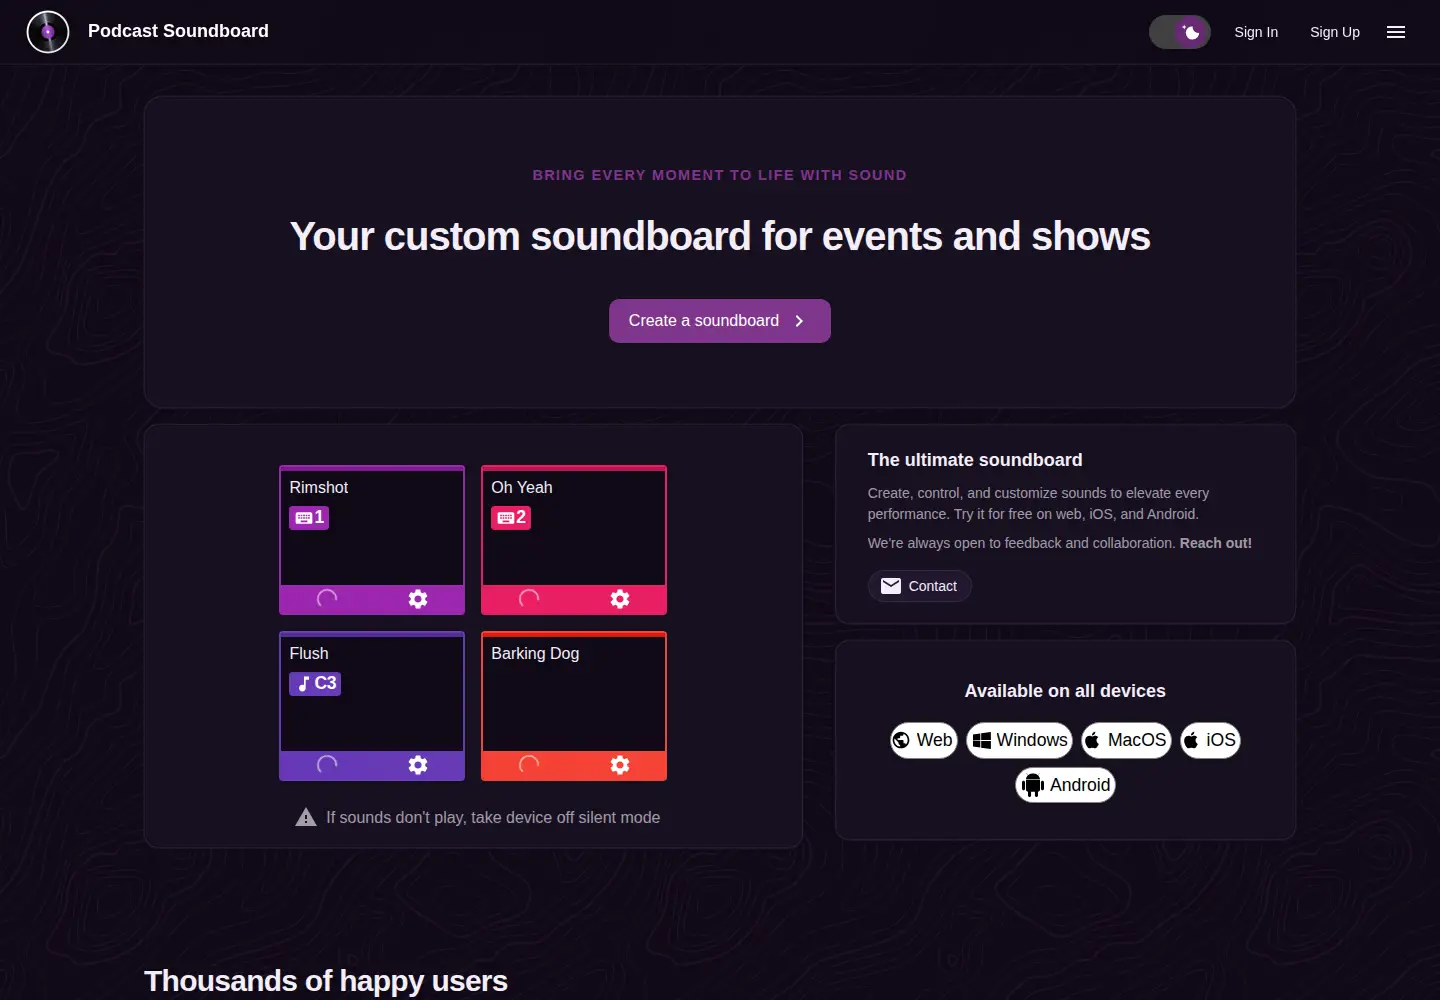The image size is (1440, 1000).
Task: Click Create a soundboard button
Action: (720, 321)
